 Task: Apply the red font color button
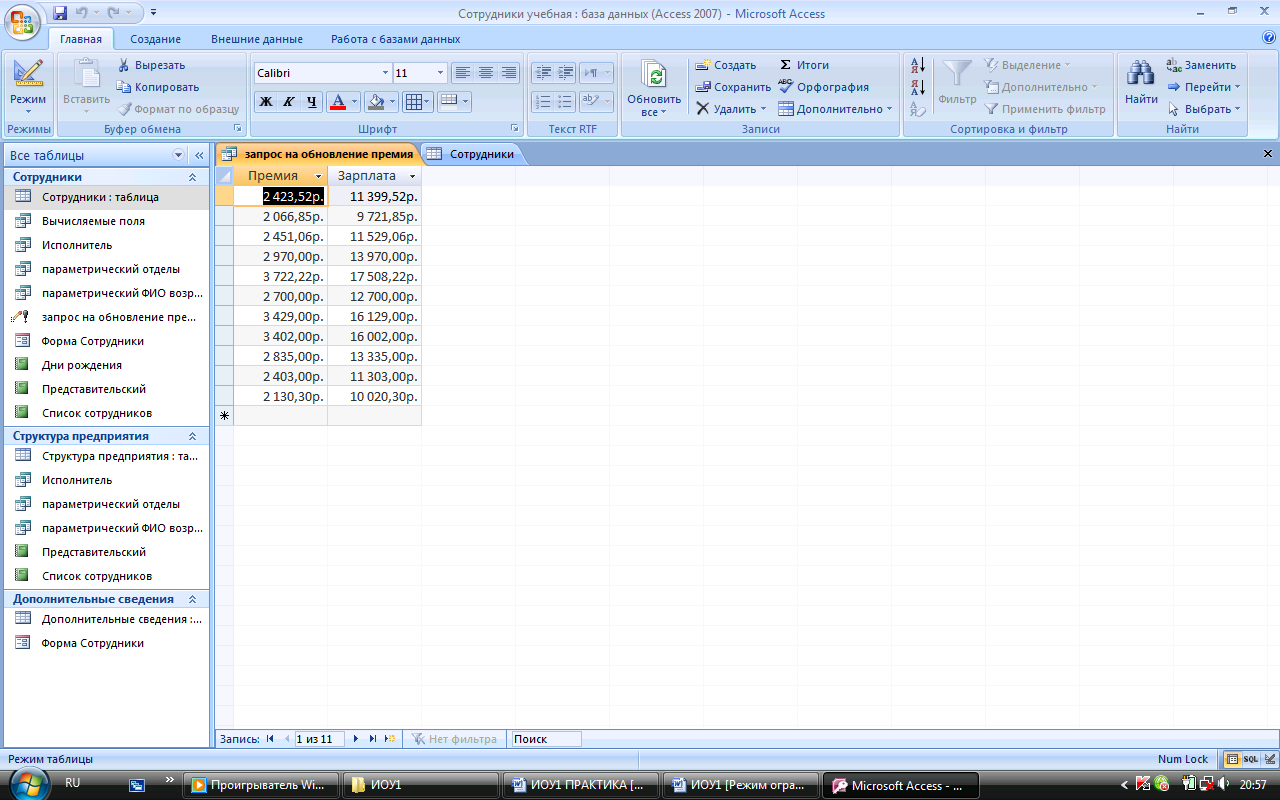coord(337,101)
